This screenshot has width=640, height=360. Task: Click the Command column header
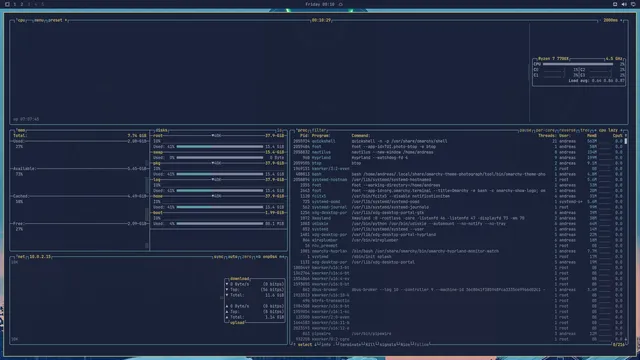[361, 136]
